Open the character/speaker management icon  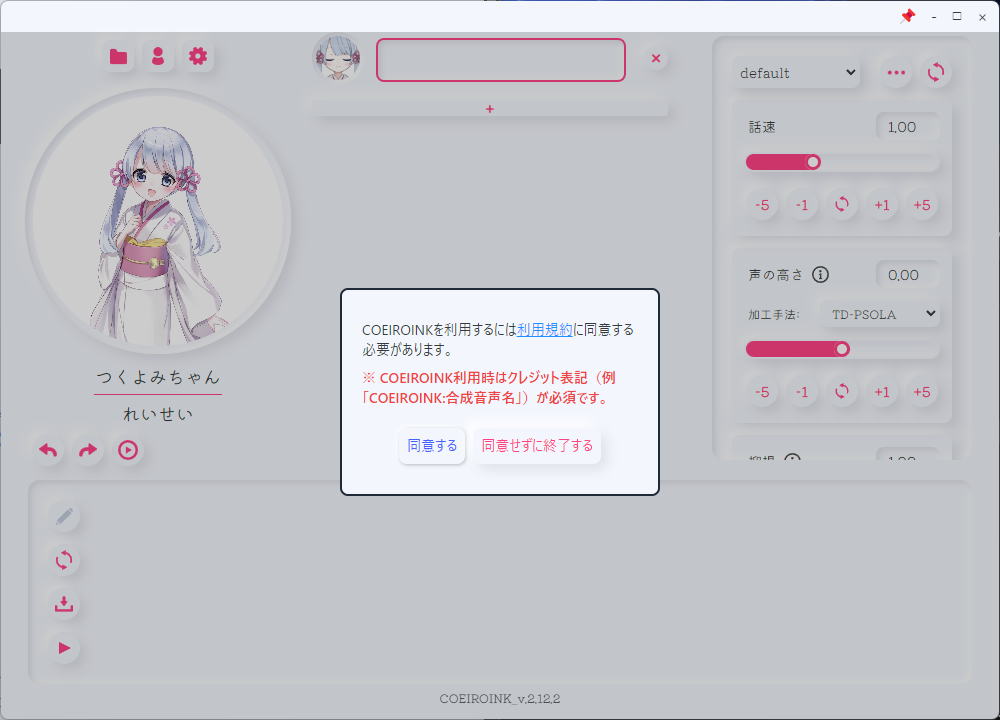tap(158, 57)
